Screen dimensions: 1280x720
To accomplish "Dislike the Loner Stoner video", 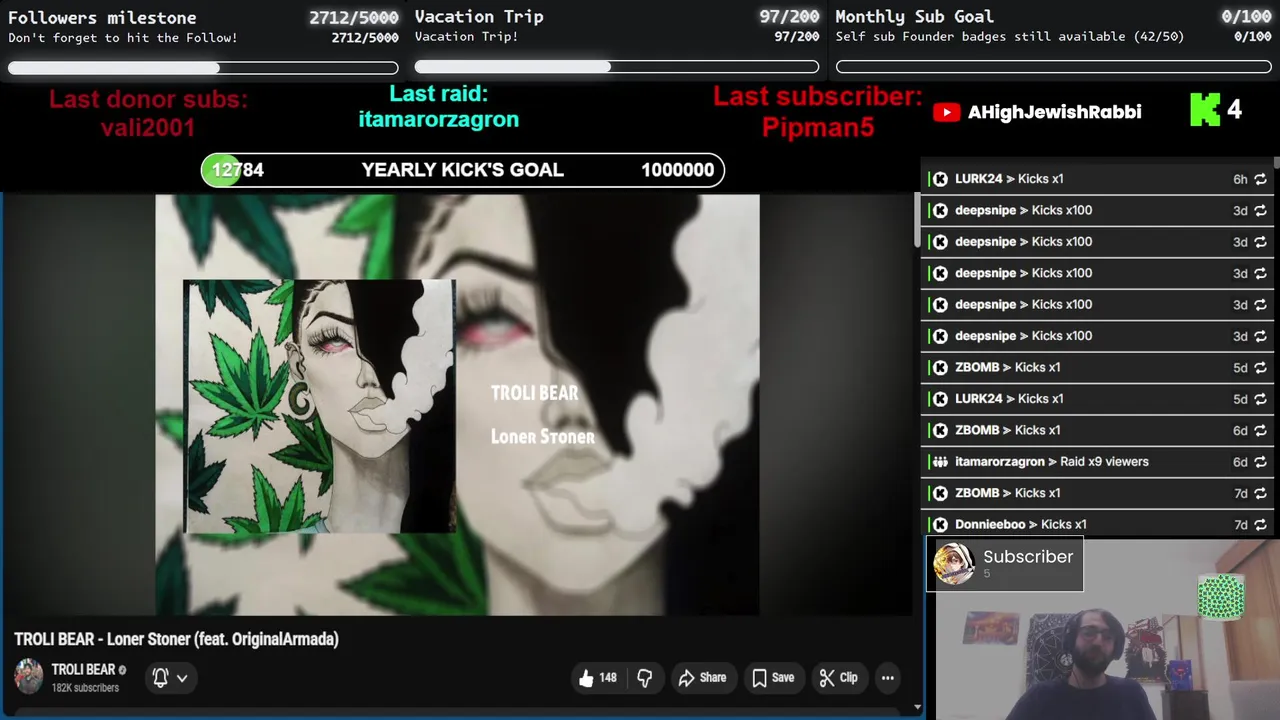I will [645, 678].
